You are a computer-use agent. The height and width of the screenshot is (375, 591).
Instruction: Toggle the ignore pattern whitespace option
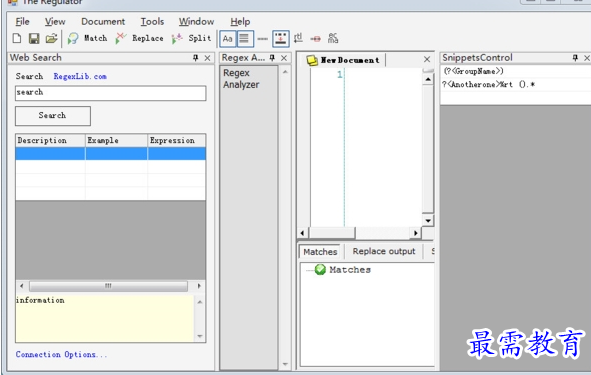click(x=281, y=39)
